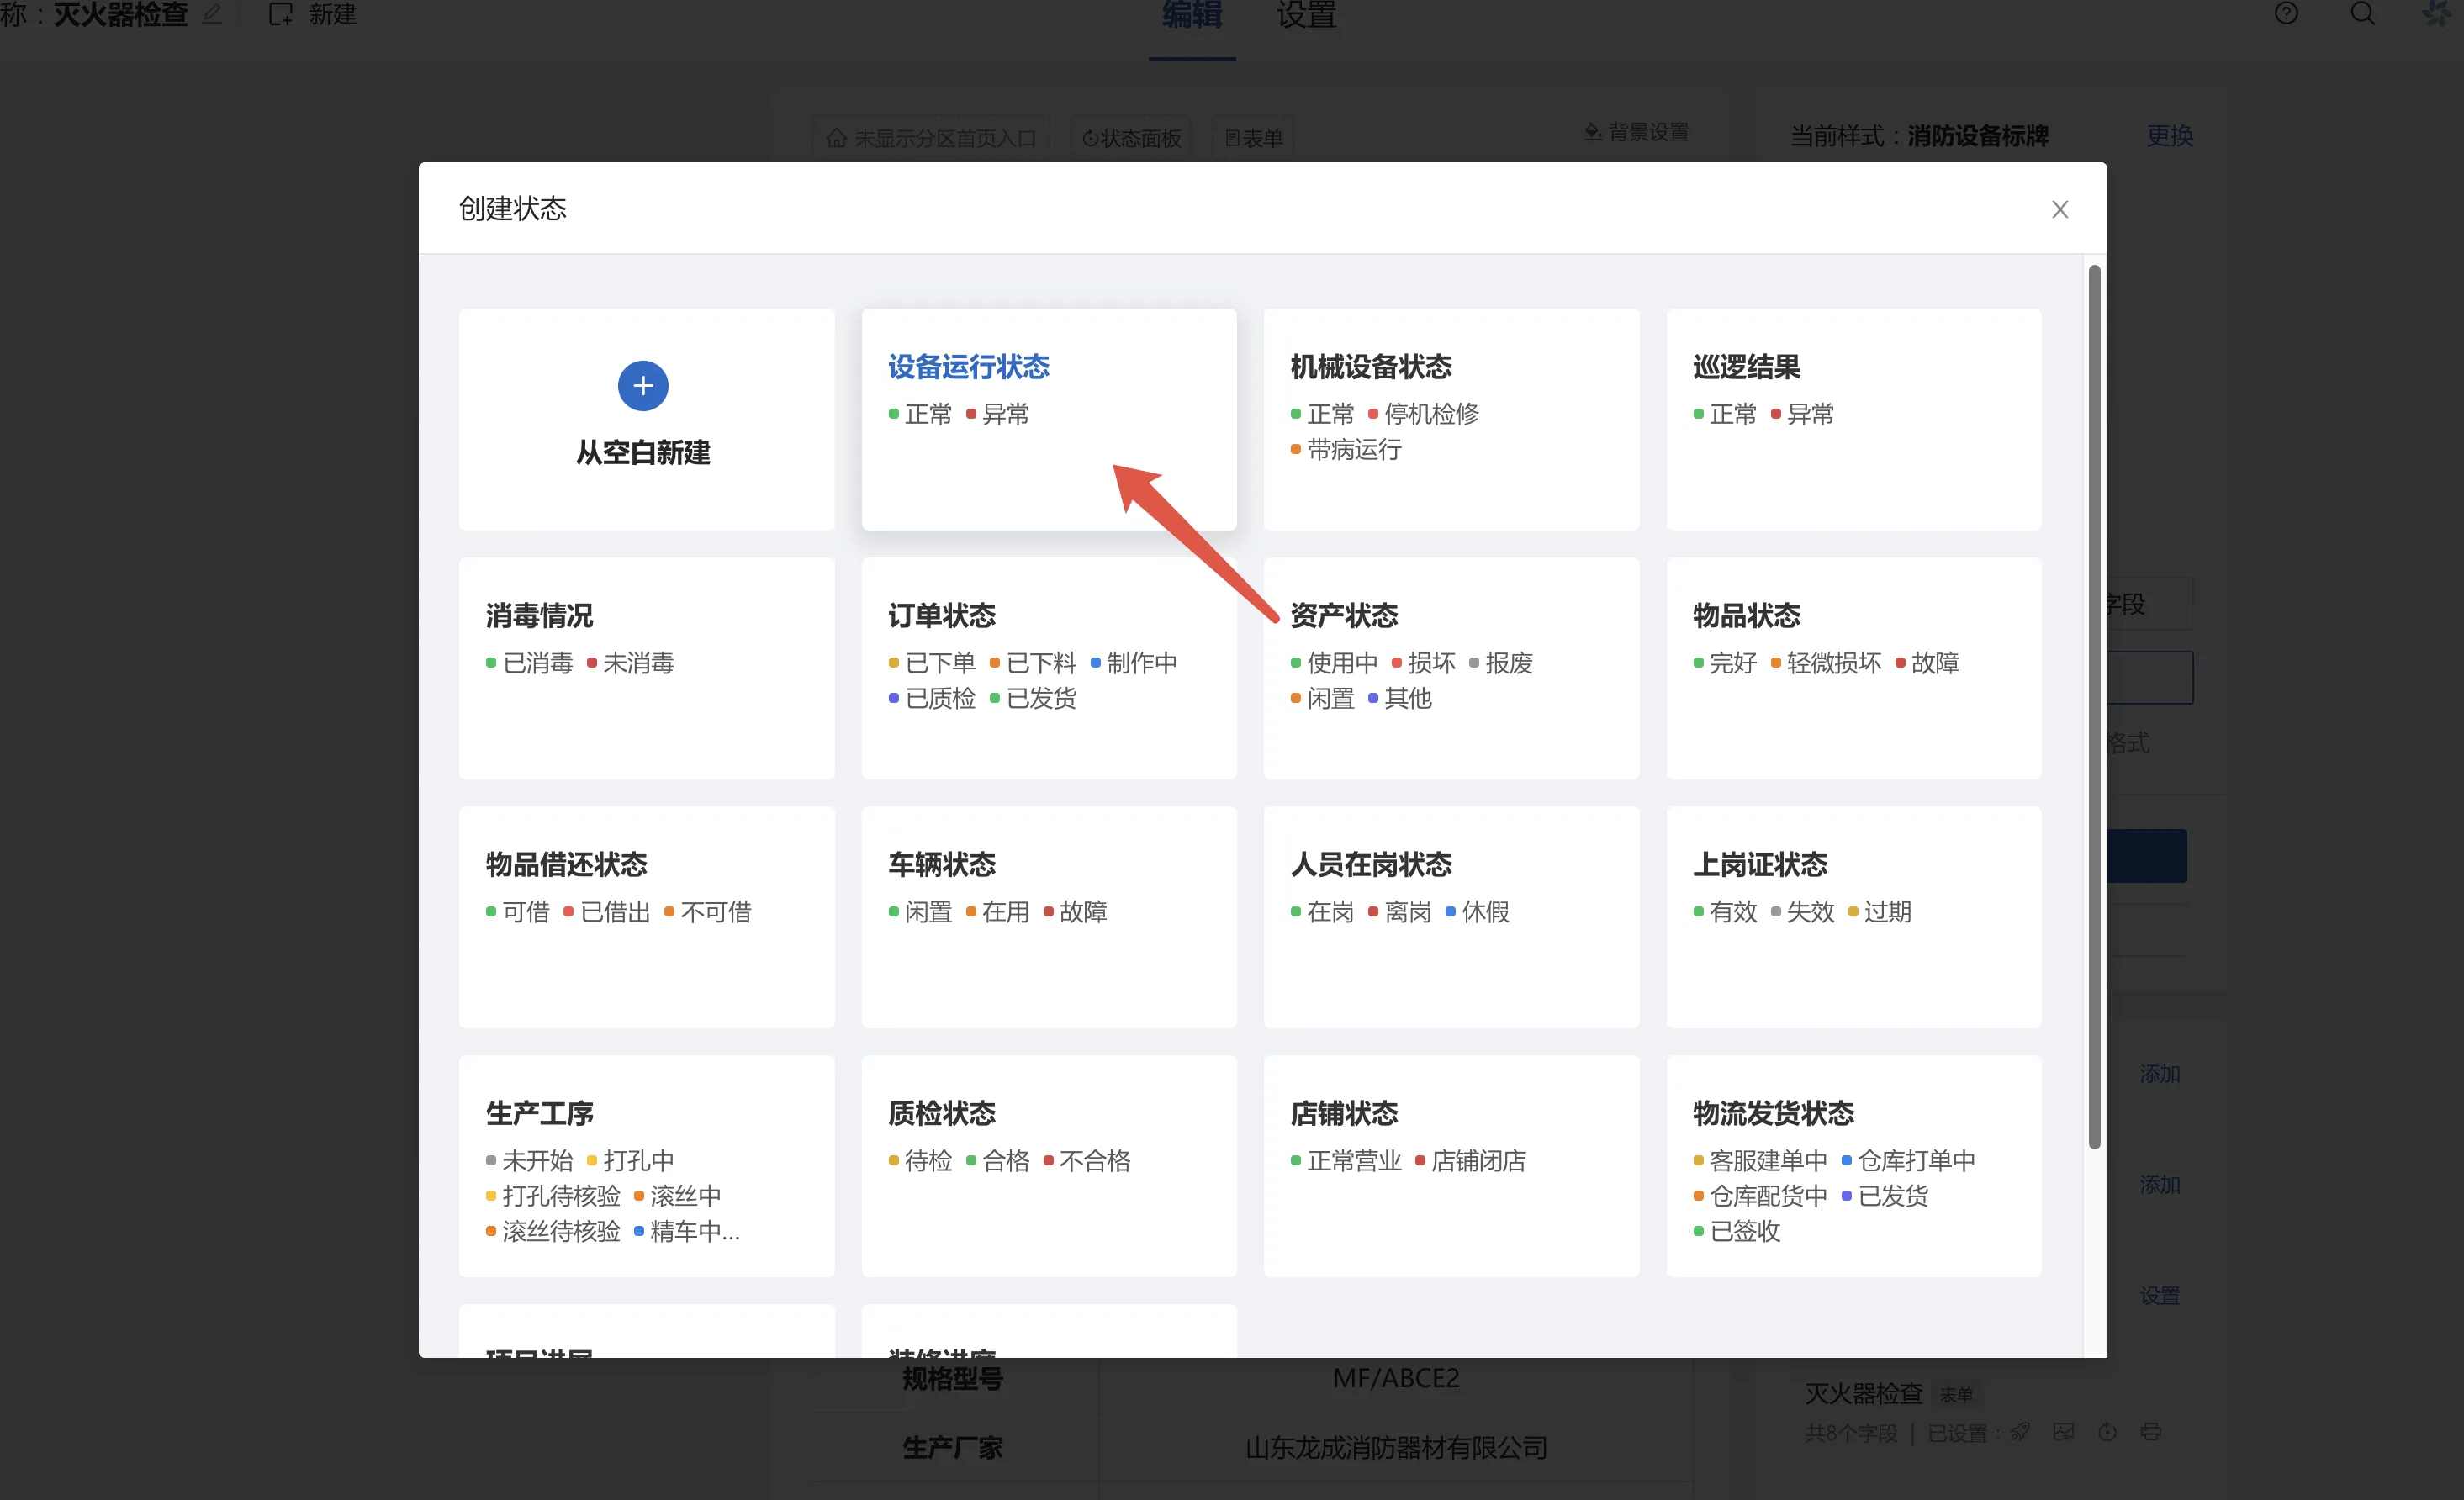This screenshot has width=2464, height=1500.
Task: Click 从空白新建 text label
Action: tap(643, 452)
